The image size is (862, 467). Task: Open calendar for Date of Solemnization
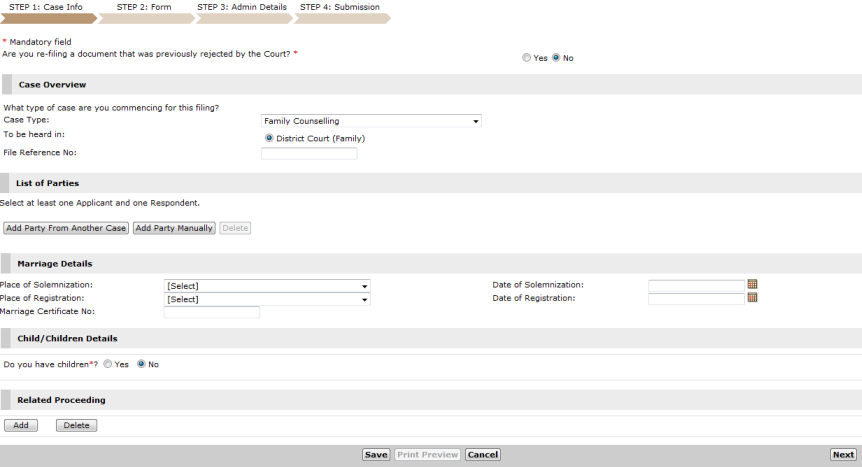point(752,285)
